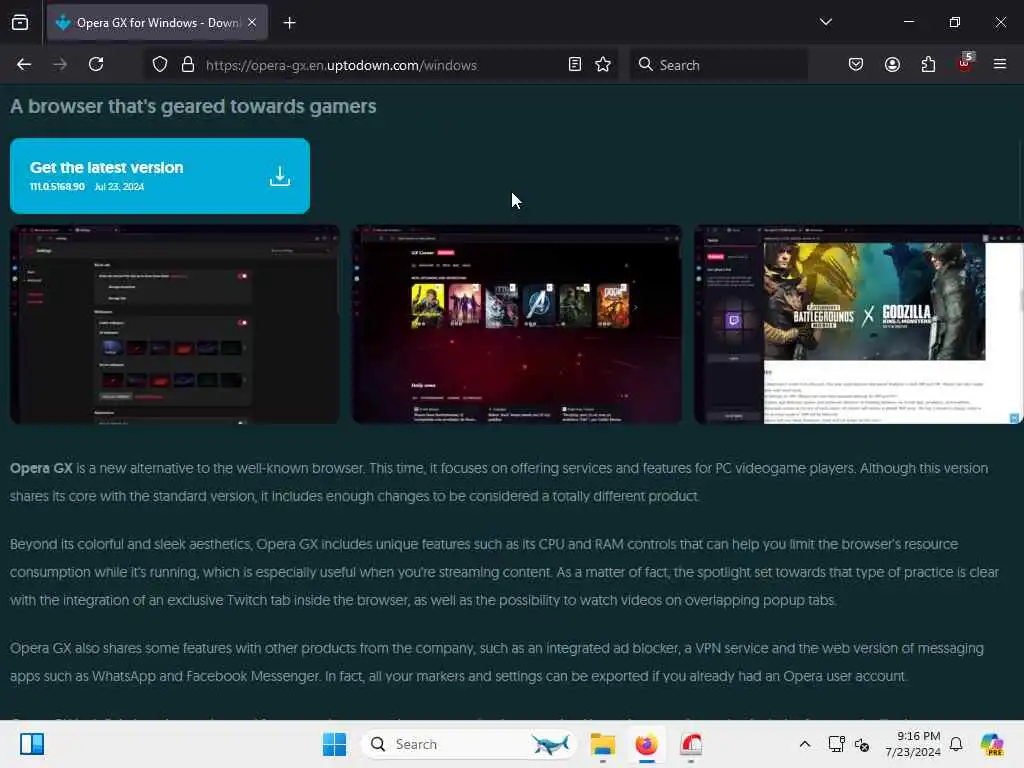1024x768 pixels.
Task: Open notifications bell icon
Action: 956,744
